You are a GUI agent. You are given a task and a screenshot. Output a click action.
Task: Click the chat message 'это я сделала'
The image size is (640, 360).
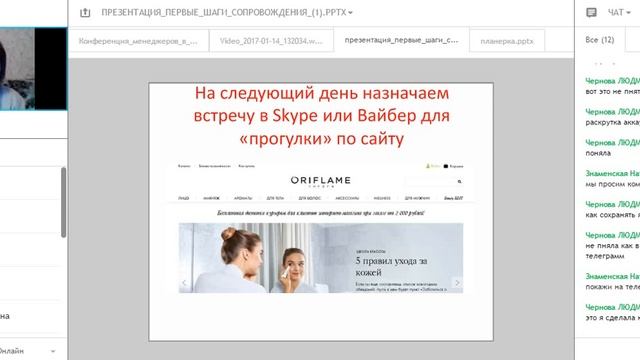(x=613, y=318)
